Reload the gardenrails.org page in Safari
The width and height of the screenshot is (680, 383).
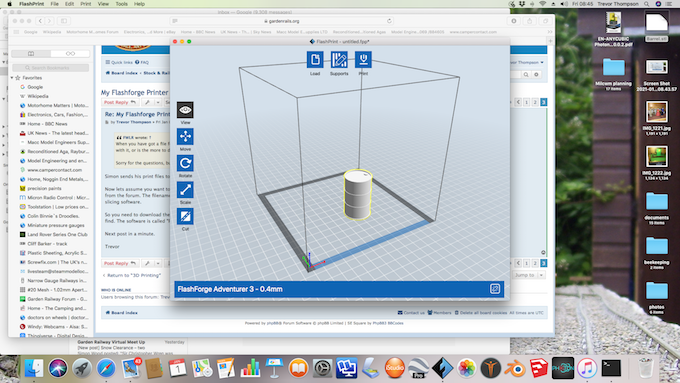(389, 21)
